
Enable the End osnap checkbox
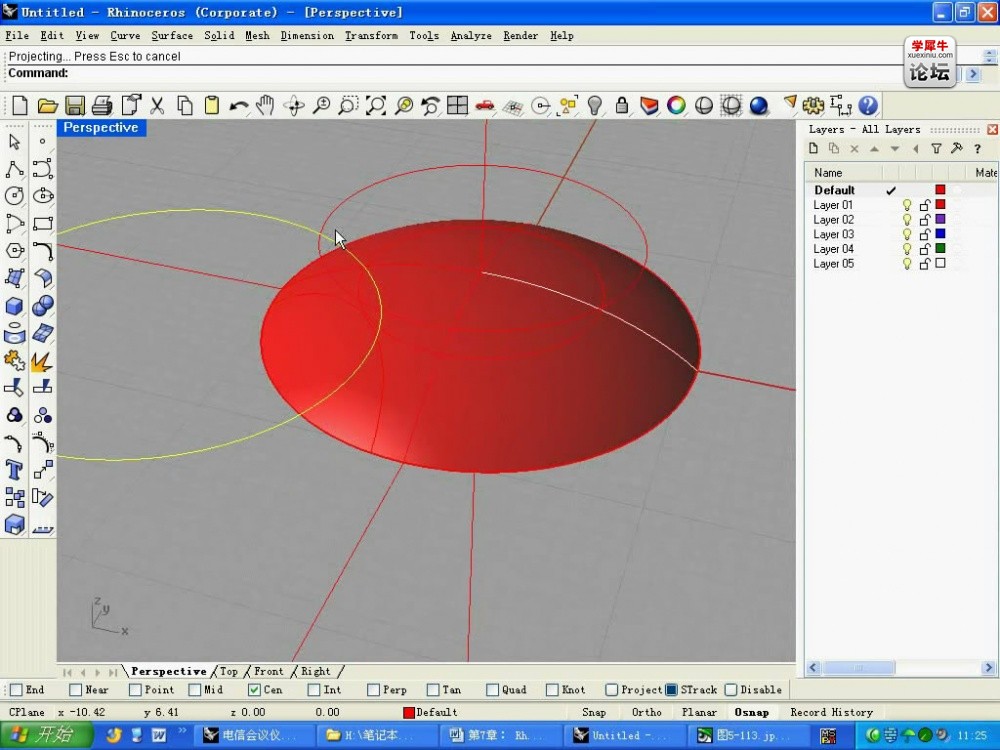click(x=17, y=689)
